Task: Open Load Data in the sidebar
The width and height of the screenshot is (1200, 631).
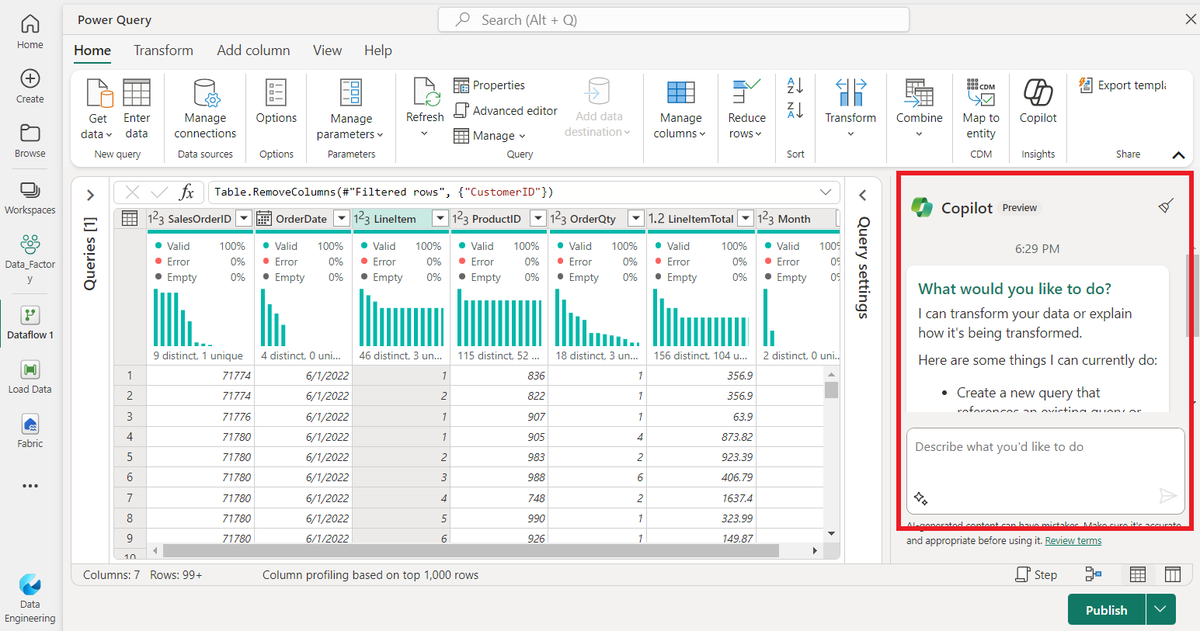Action: (x=30, y=377)
